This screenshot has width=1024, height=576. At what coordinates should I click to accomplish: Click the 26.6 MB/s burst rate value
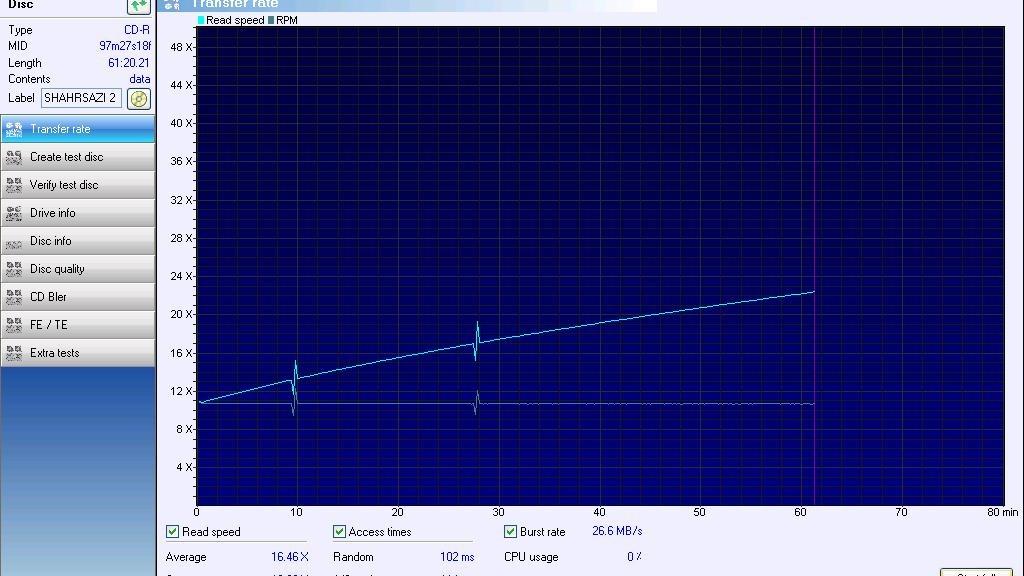pyautogui.click(x=617, y=531)
